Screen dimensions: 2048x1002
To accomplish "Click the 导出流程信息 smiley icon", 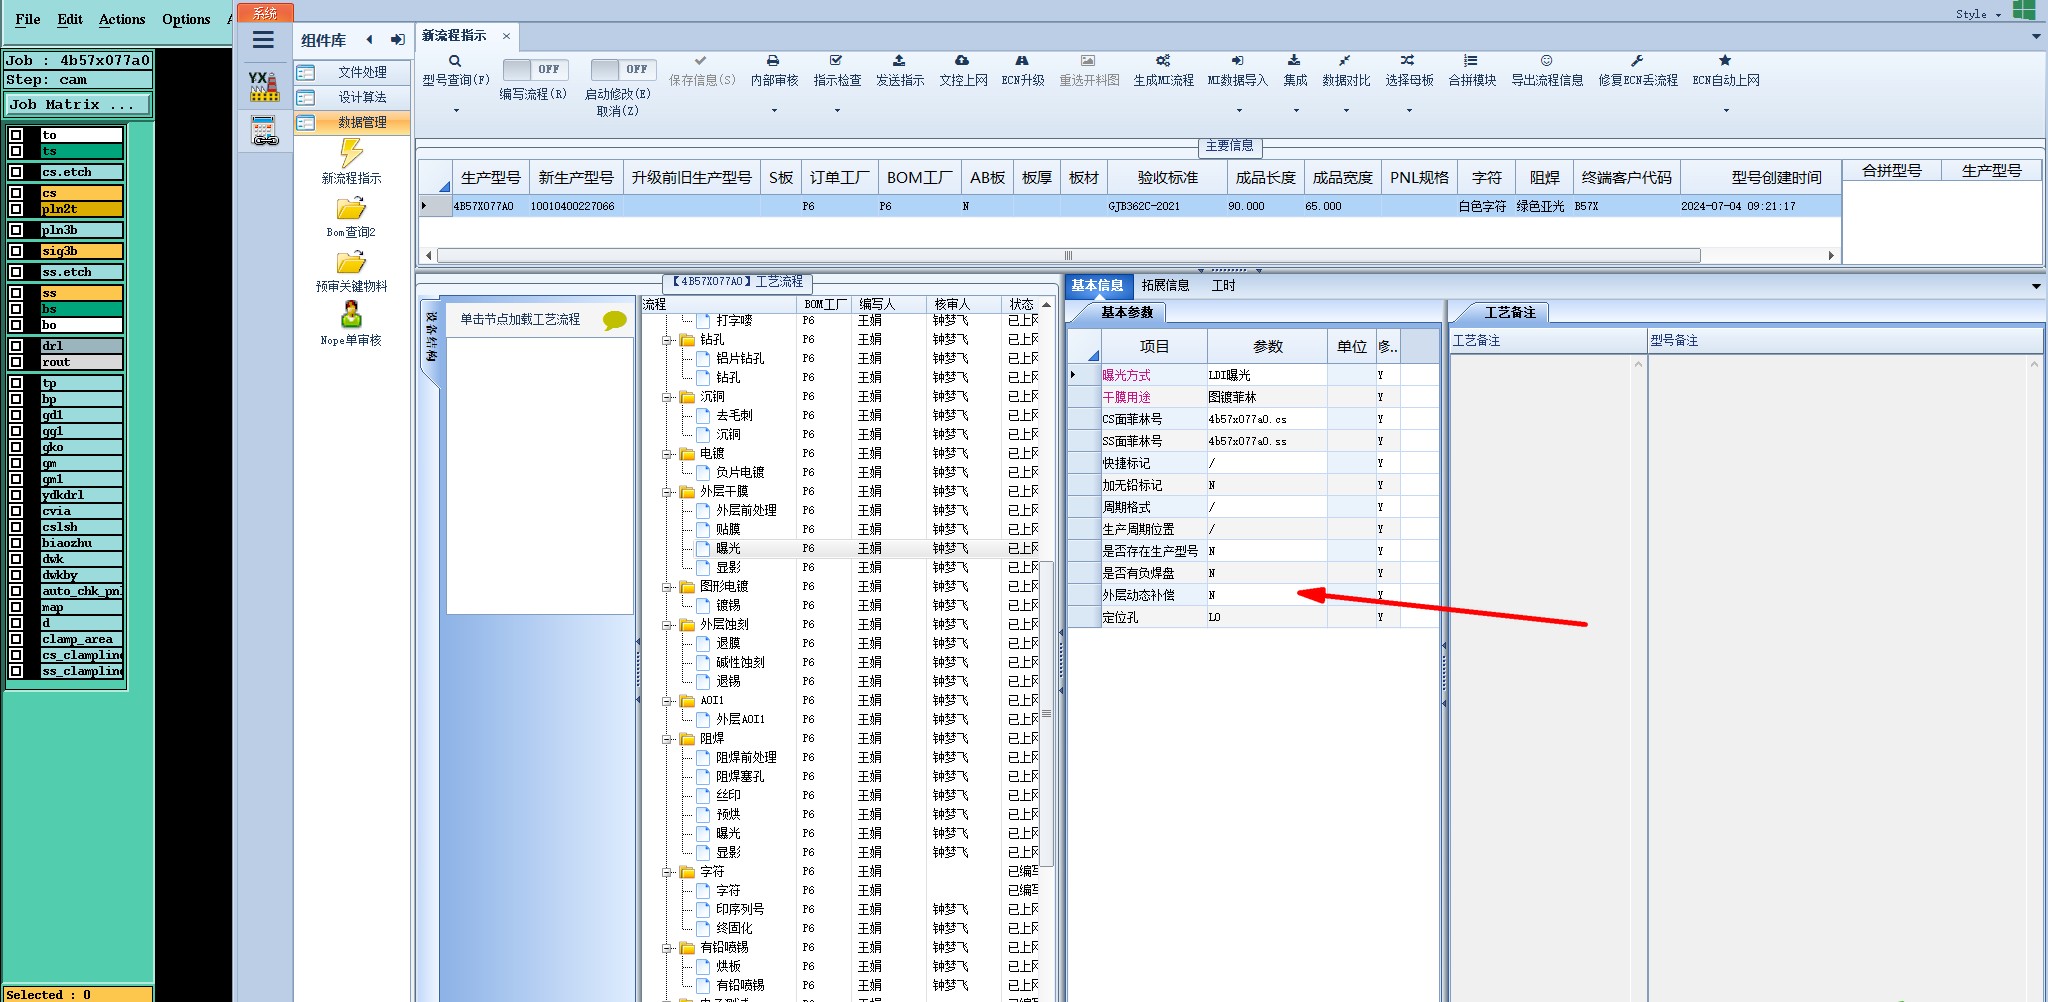I will point(1547,61).
